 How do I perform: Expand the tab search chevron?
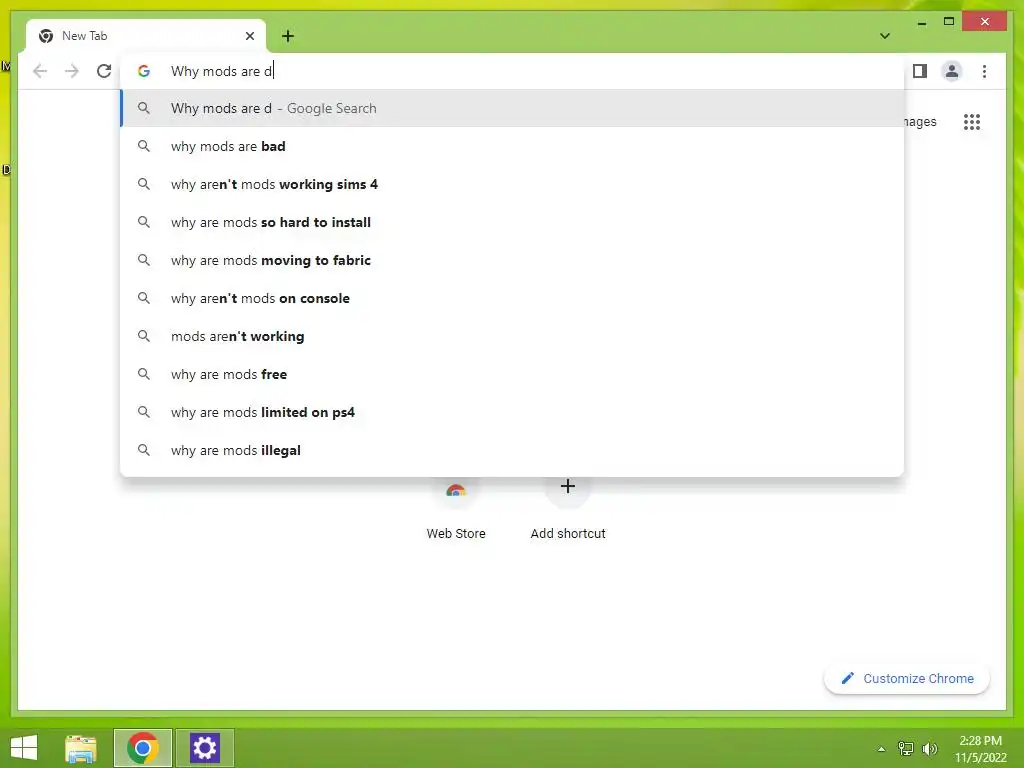[884, 36]
